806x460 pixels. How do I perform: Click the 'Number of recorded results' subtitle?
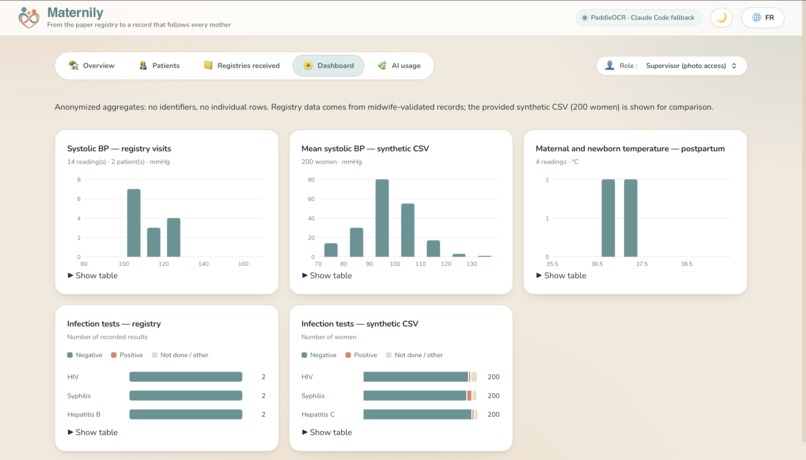click(107, 337)
